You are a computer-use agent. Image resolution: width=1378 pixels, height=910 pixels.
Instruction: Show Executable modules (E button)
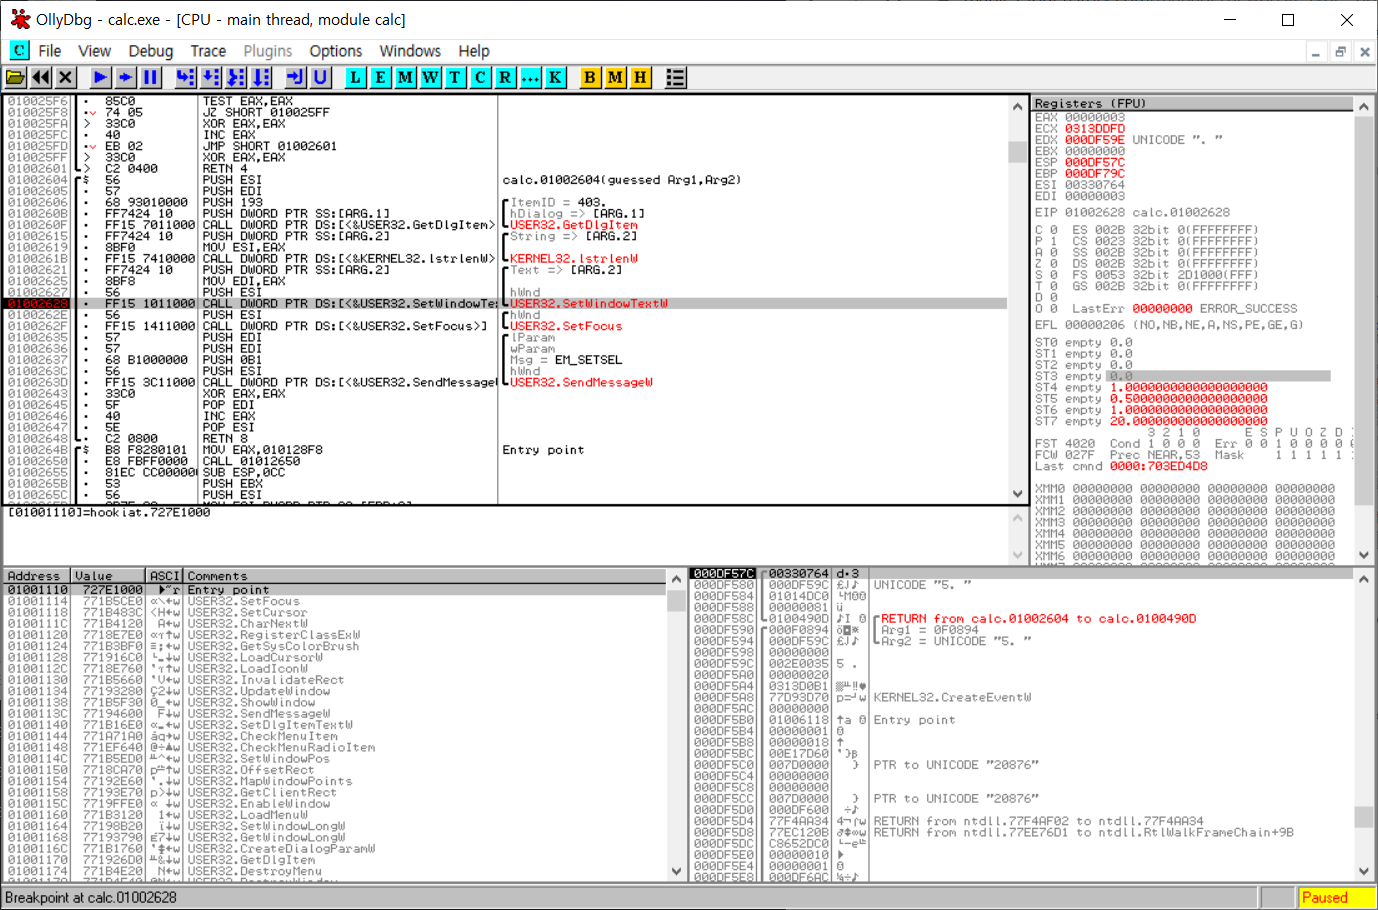tap(381, 77)
